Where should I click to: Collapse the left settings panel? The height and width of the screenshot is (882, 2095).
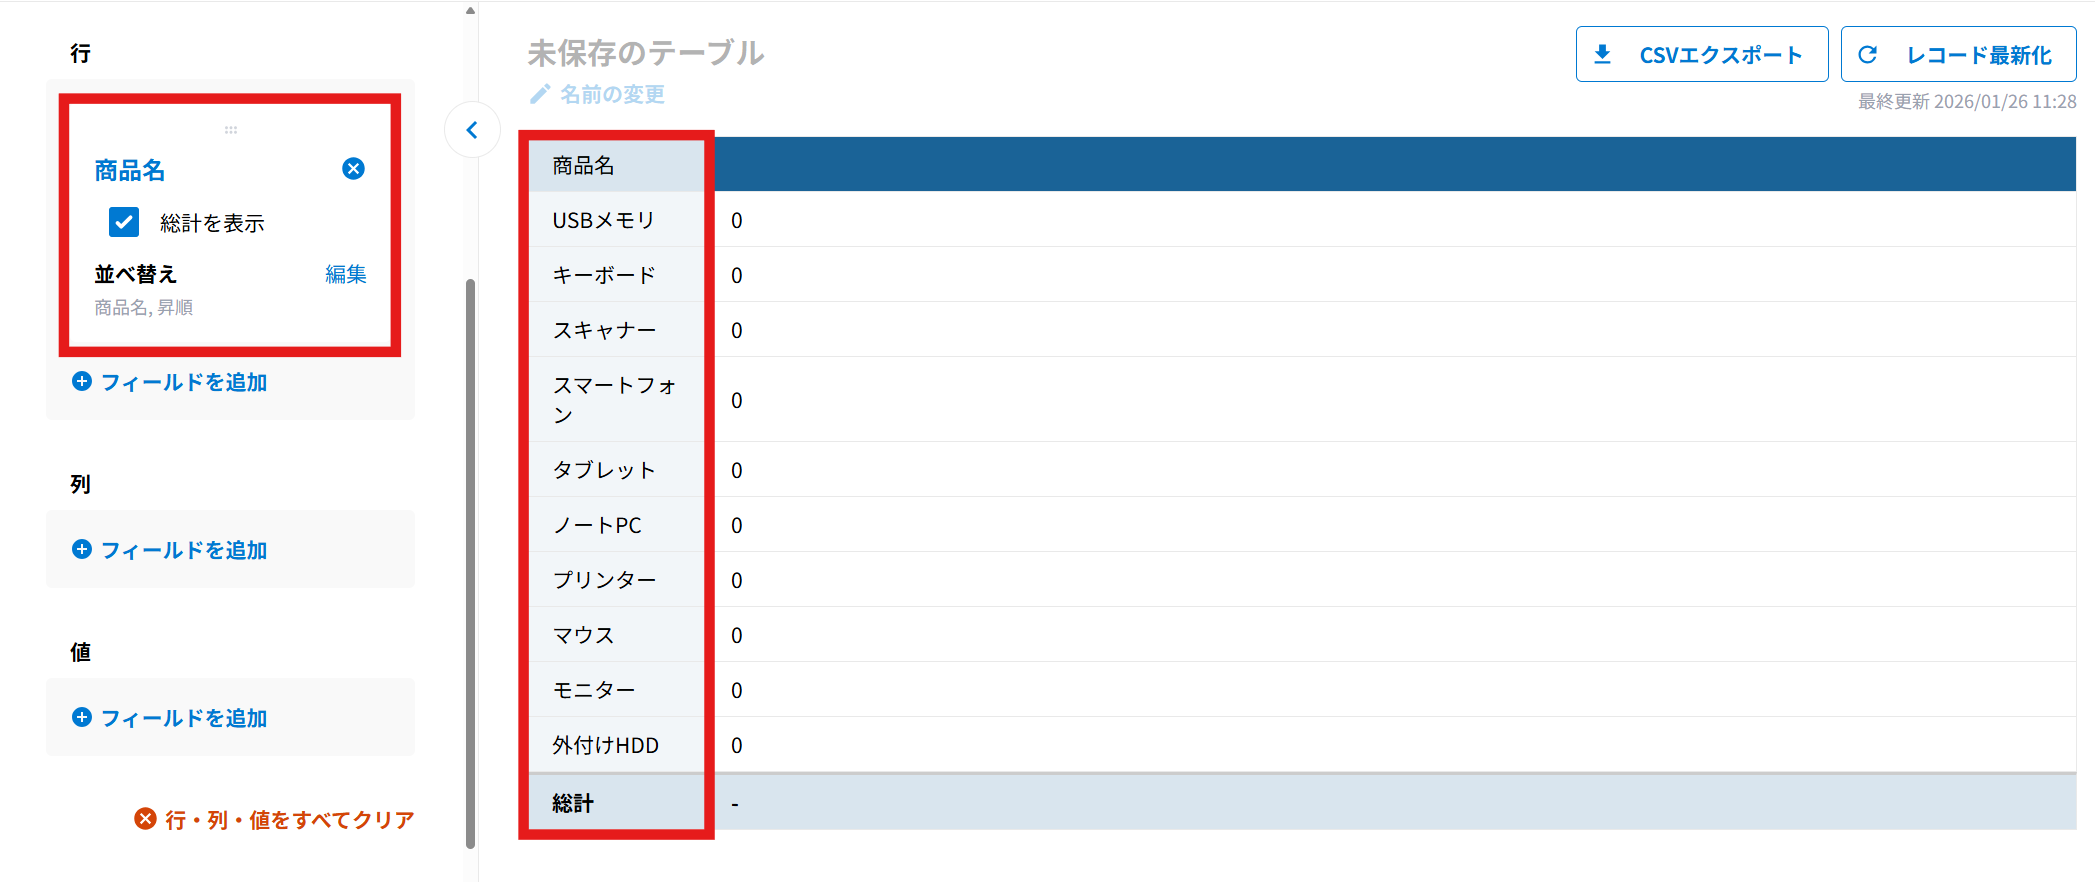[x=472, y=130]
